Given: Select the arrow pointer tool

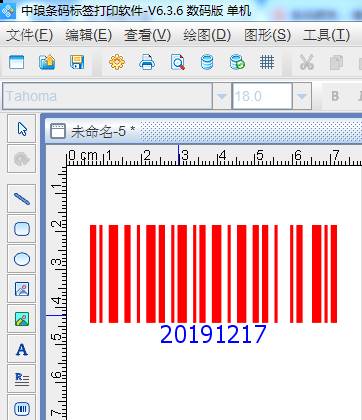Looking at the screenshot, I should tap(22, 128).
